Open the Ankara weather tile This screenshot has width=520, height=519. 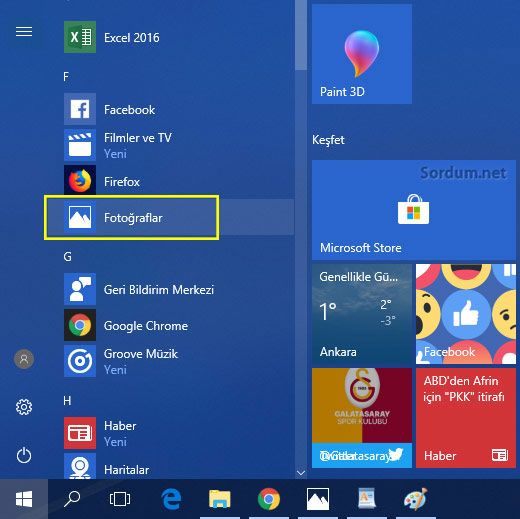tap(362, 314)
